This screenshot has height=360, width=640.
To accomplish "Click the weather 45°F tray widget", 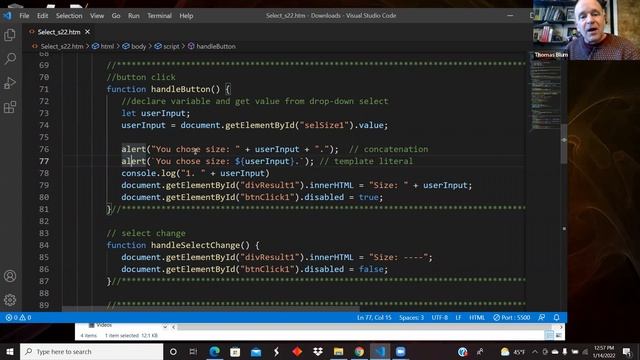I will [x=513, y=351].
